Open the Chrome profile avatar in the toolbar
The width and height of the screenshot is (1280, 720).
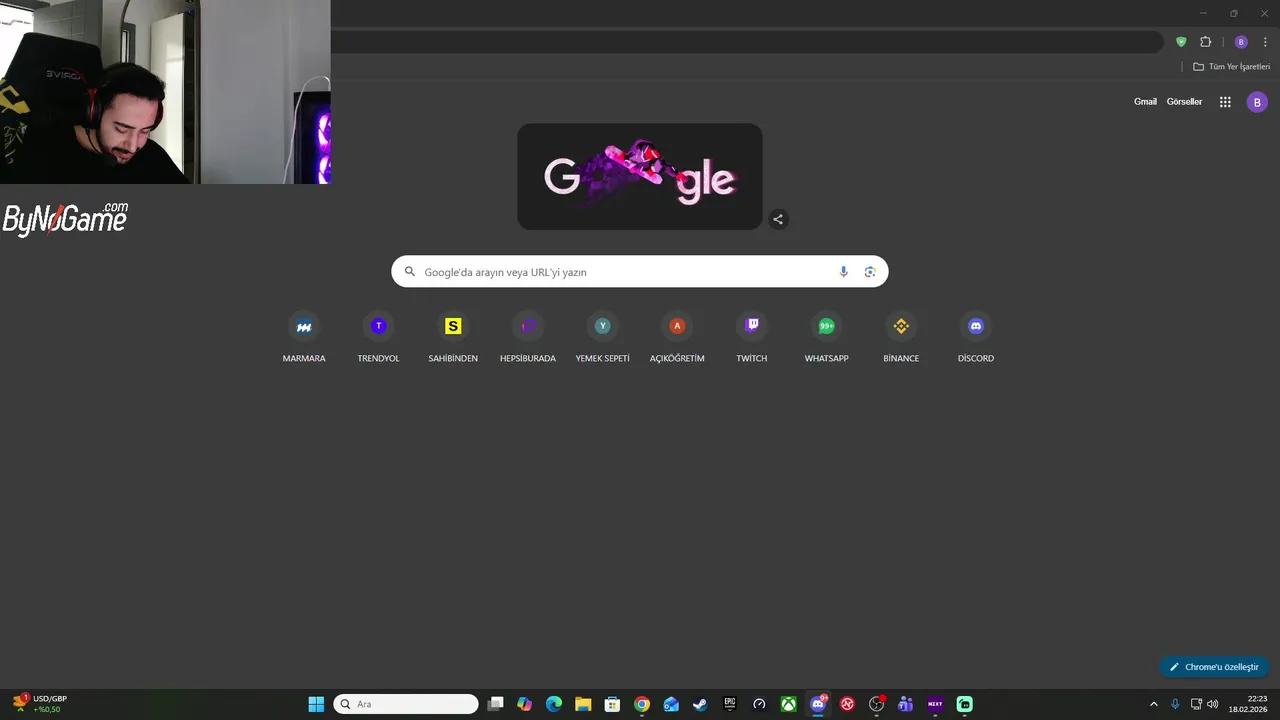click(1241, 42)
